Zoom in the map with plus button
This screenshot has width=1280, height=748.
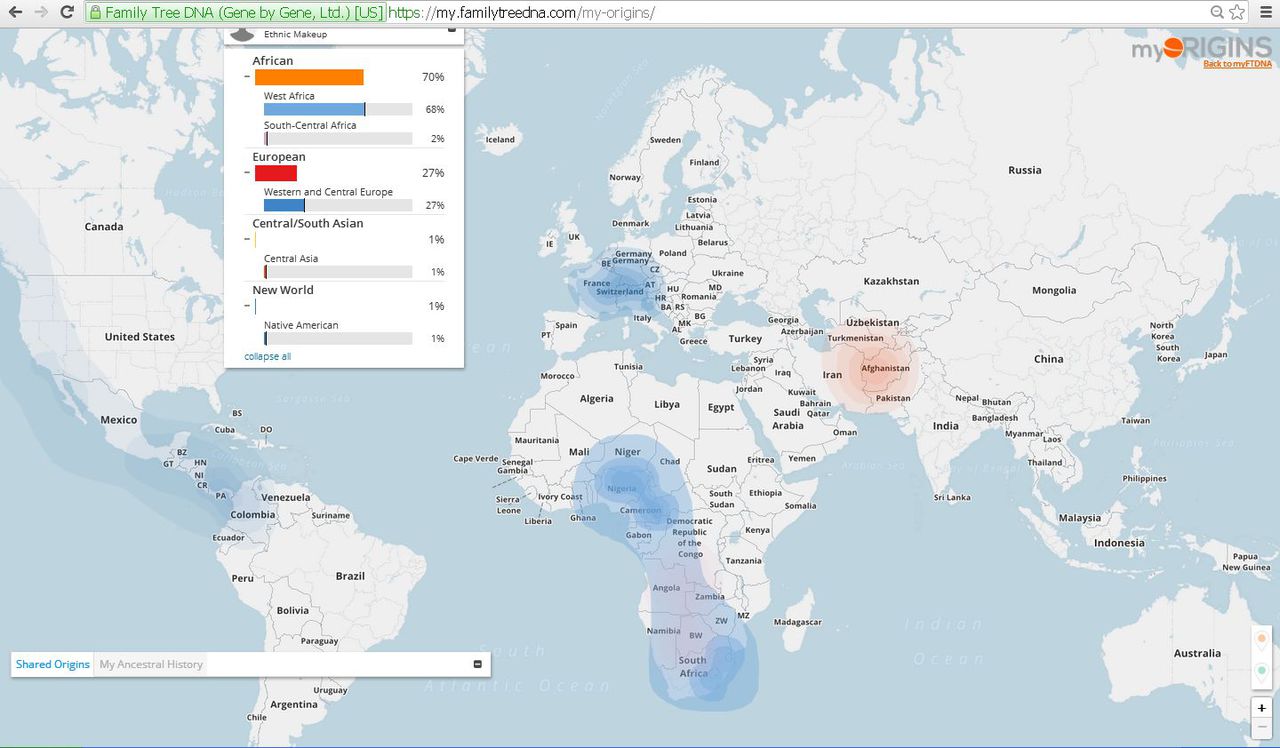(x=1262, y=708)
